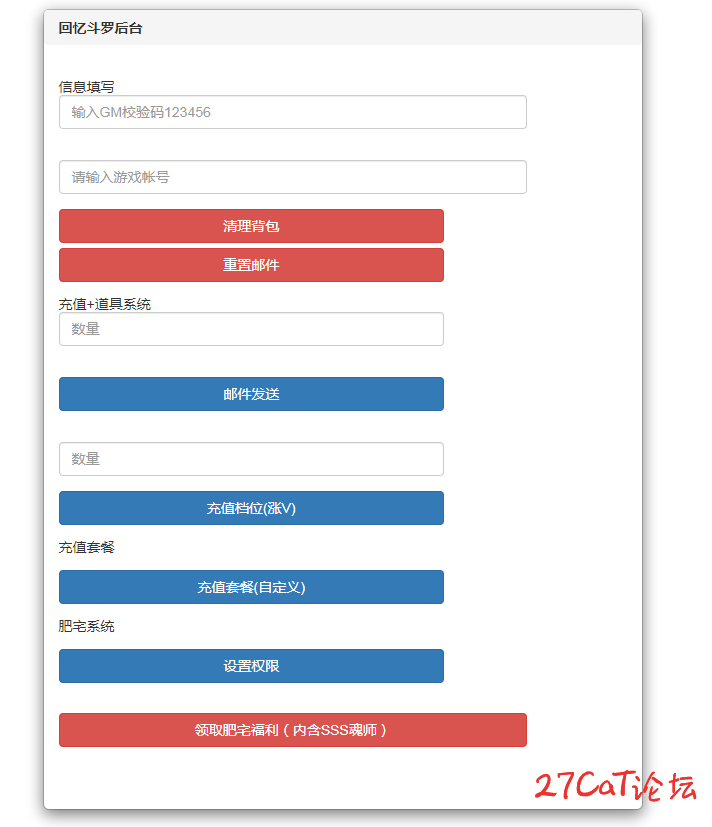
Task: Click the red 27CaT论坛 watermark
Action: click(615, 786)
